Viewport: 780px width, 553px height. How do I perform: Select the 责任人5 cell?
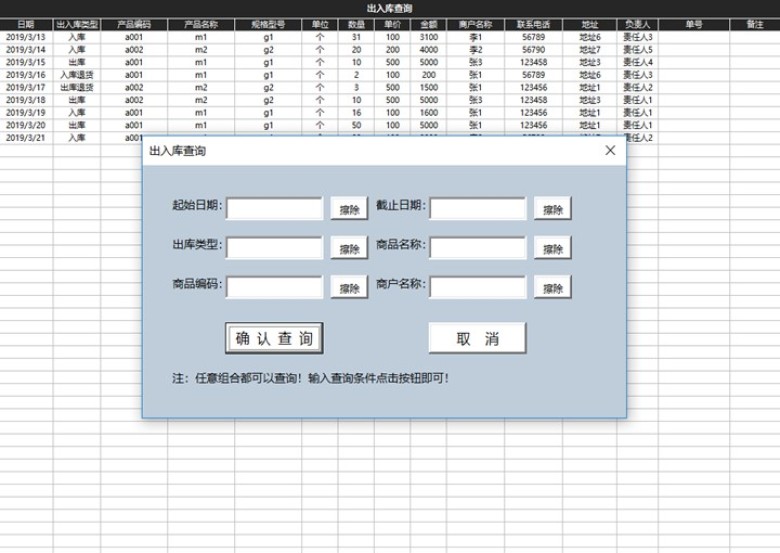click(x=638, y=50)
